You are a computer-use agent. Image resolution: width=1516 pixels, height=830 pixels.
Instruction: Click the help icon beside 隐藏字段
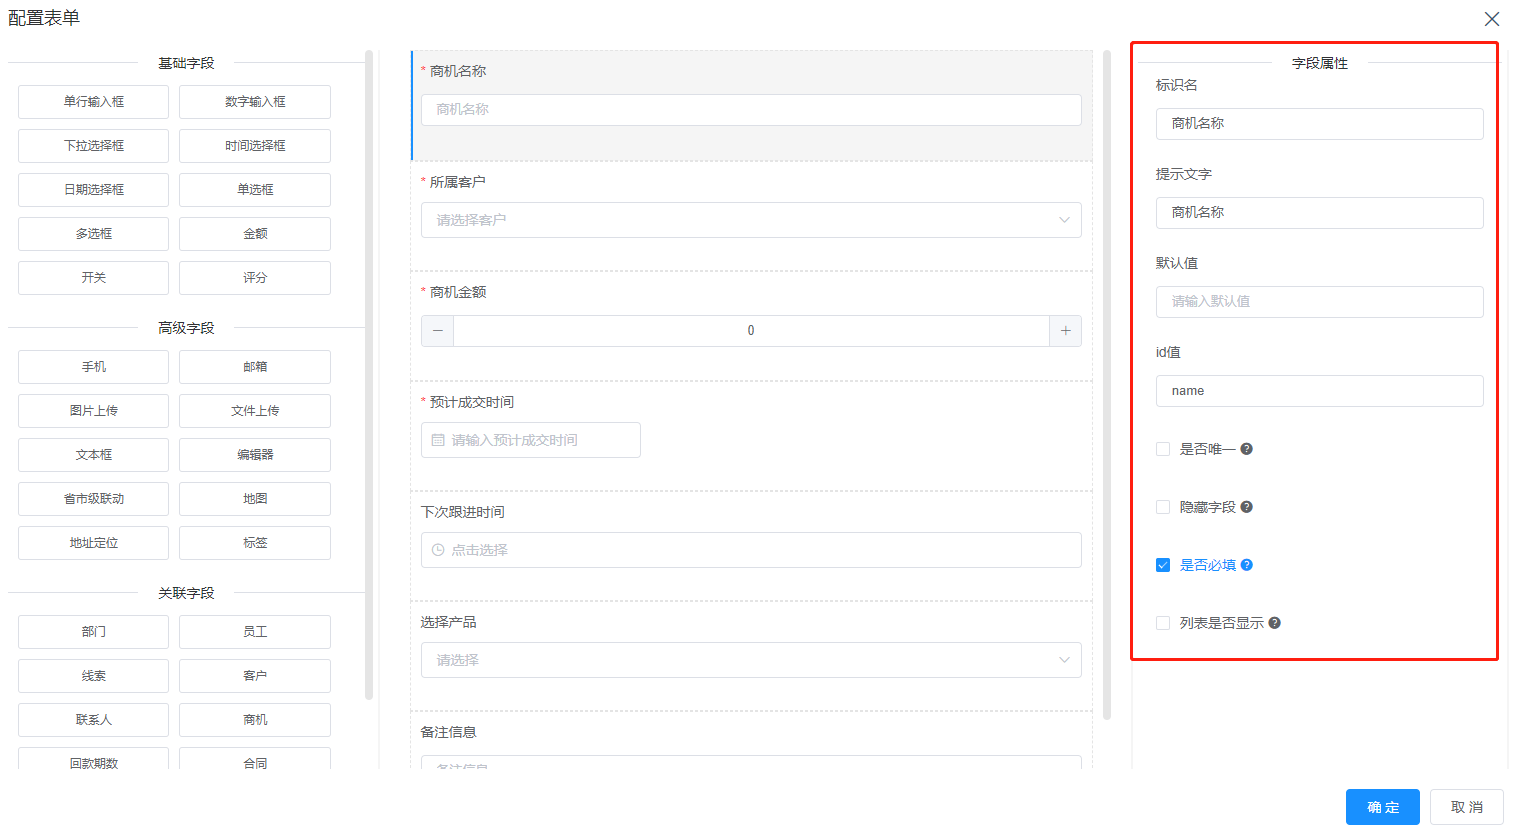pos(1246,507)
